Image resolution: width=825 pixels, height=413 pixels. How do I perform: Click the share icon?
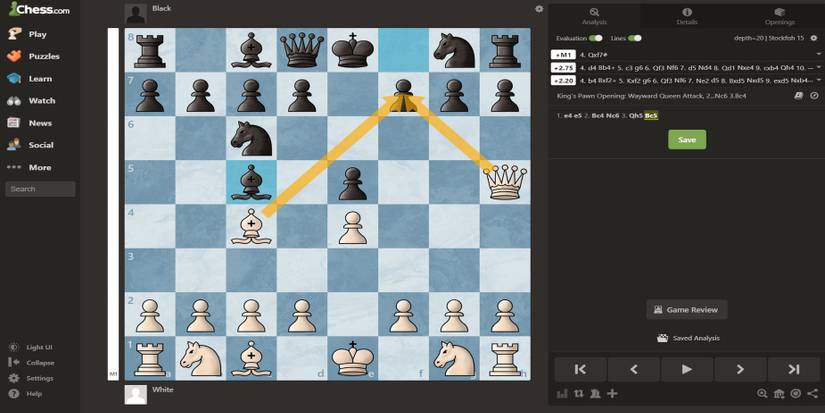point(813,394)
